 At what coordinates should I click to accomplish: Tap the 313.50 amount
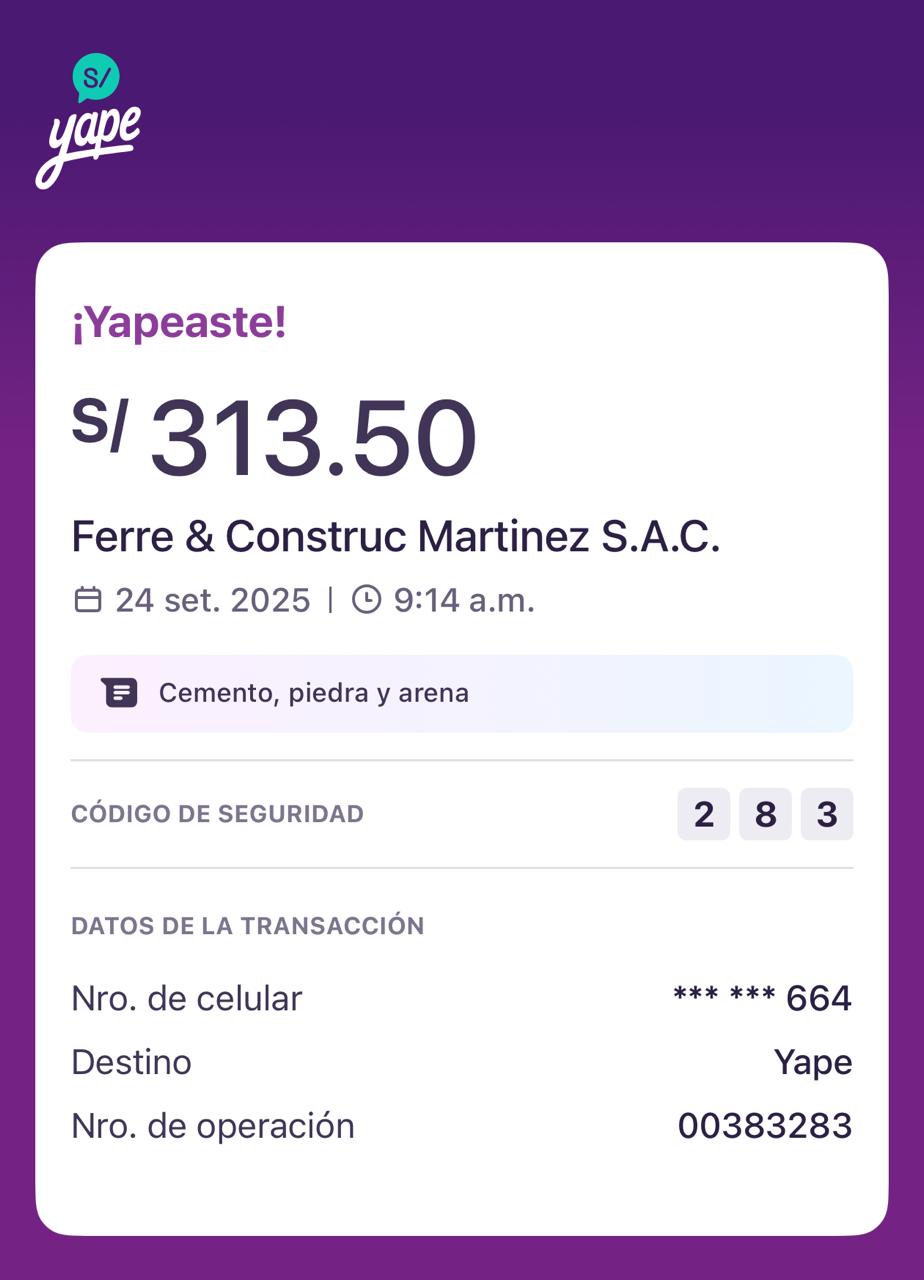[312, 440]
